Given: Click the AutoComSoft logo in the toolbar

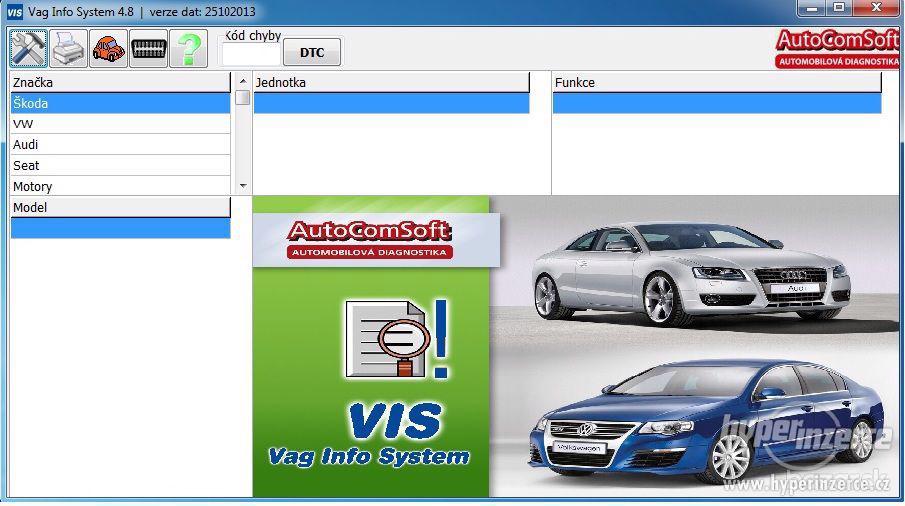Looking at the screenshot, I should pyautogui.click(x=837, y=48).
